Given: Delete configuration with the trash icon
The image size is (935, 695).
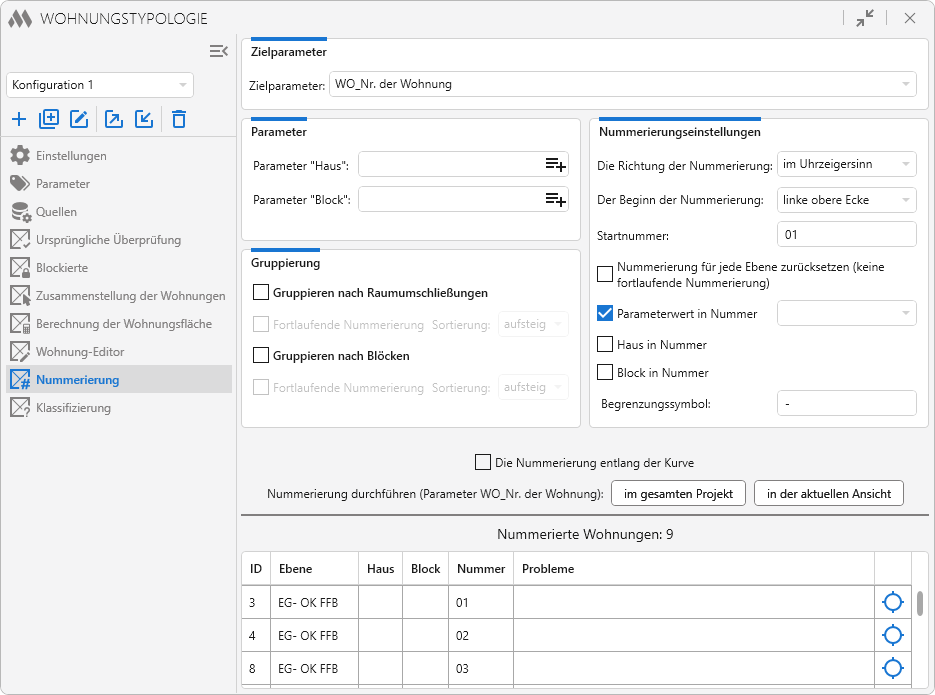Looking at the screenshot, I should click(179, 119).
